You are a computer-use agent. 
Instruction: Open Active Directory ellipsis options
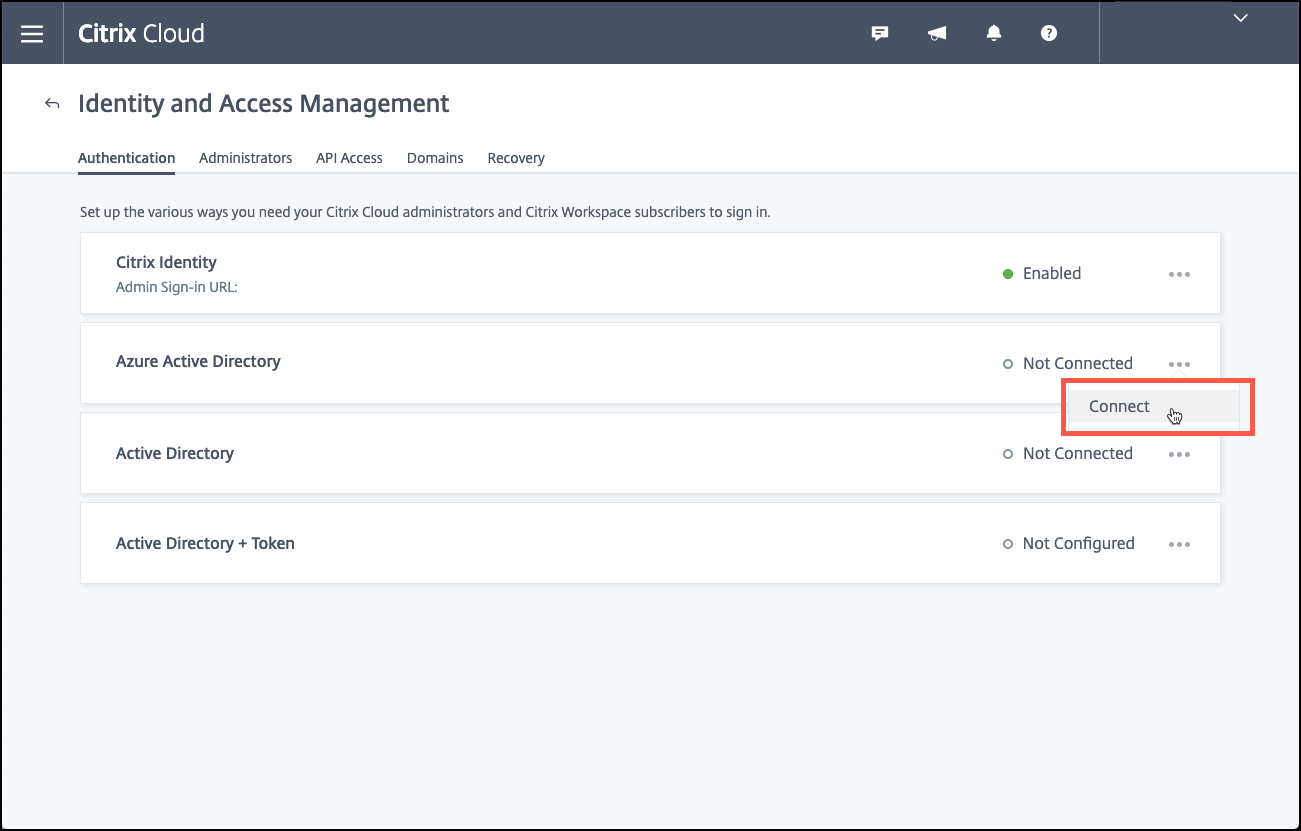tap(1179, 454)
